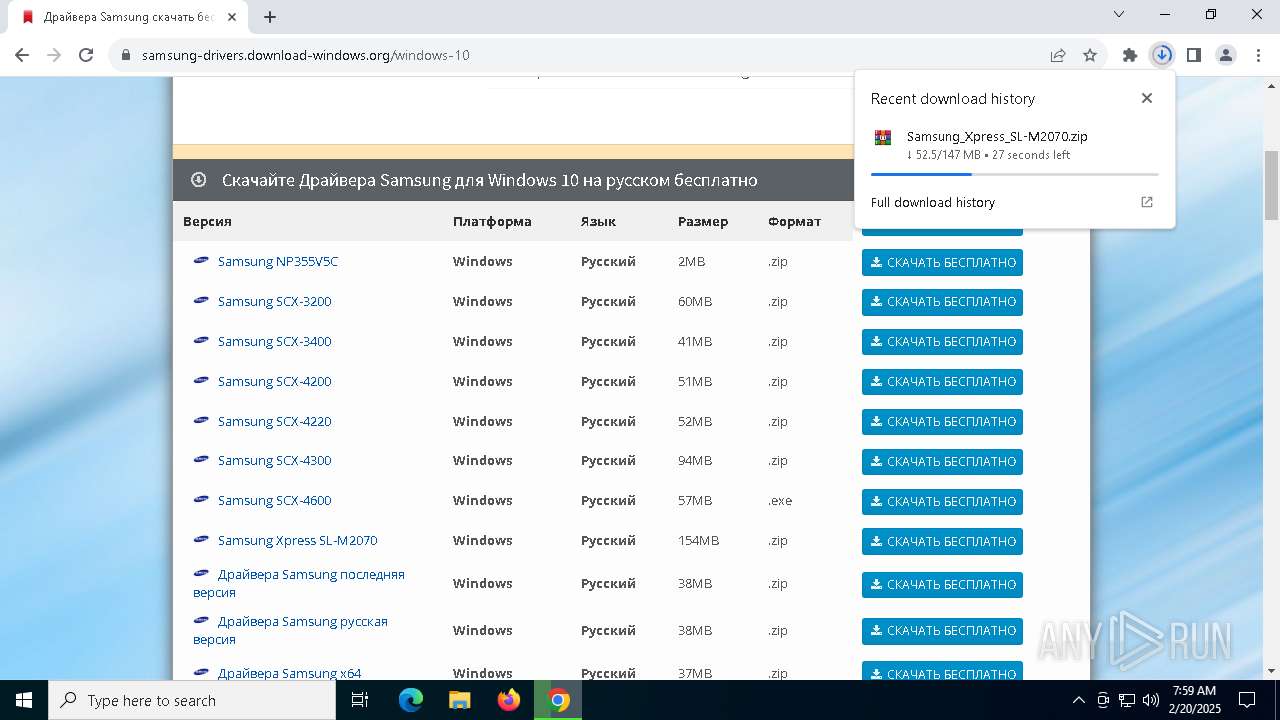Toggle the downloads toolbar icon
Image resolution: width=1280 pixels, height=720 pixels.
pos(1162,55)
